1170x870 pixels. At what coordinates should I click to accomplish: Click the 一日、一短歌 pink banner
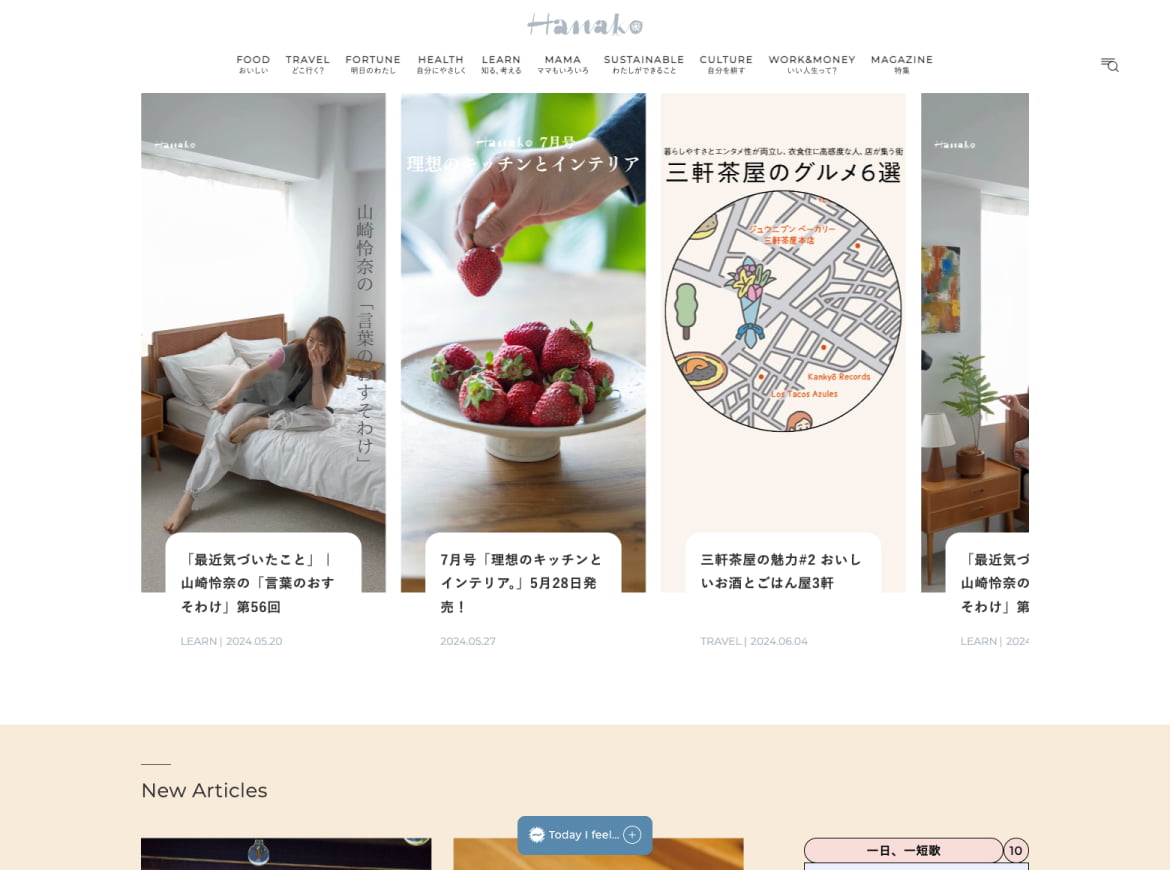(904, 851)
